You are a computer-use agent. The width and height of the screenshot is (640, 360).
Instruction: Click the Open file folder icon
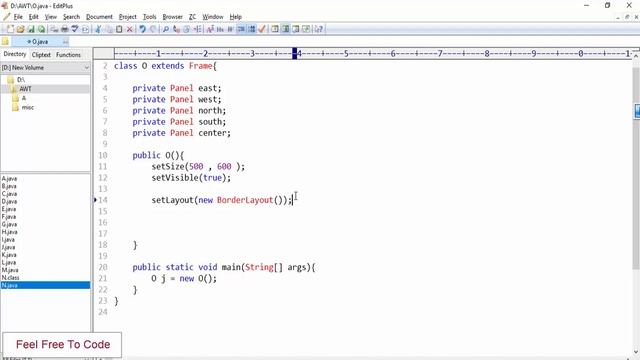[20, 29]
